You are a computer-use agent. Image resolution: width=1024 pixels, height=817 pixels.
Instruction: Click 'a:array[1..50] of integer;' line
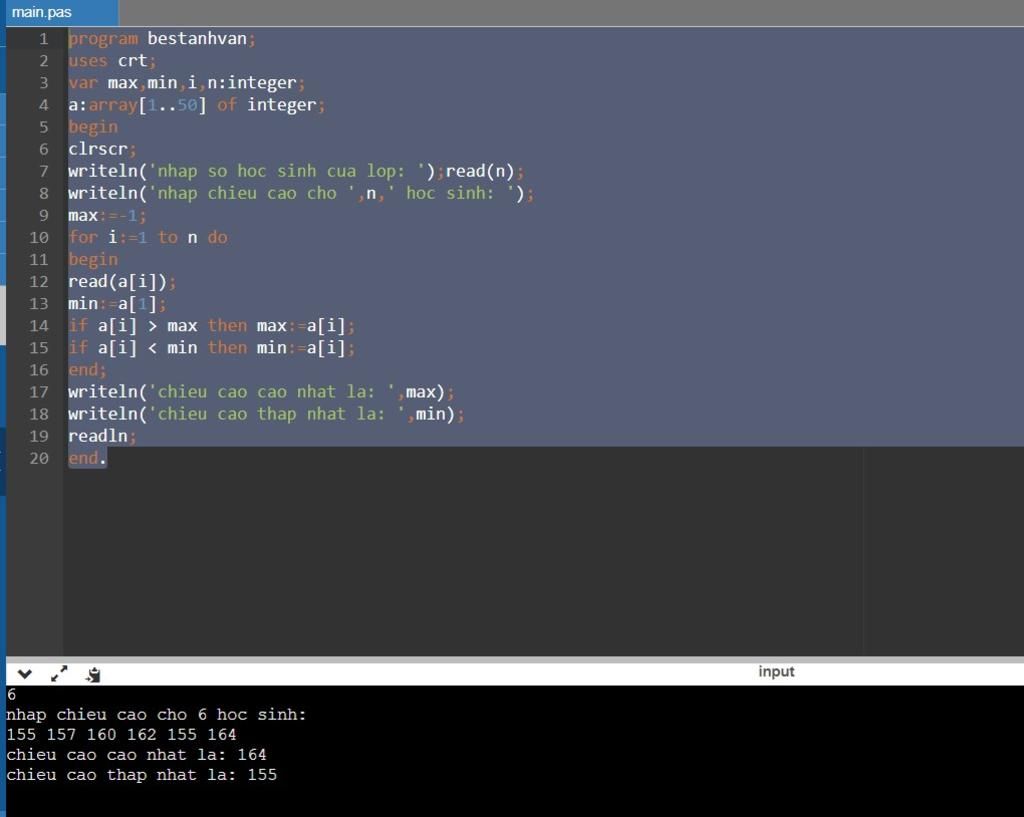coord(197,105)
